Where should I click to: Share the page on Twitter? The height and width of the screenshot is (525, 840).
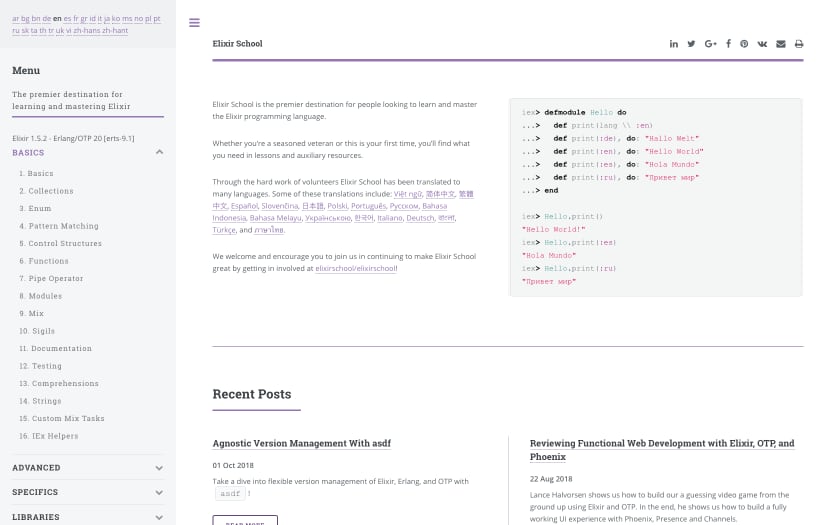point(691,44)
